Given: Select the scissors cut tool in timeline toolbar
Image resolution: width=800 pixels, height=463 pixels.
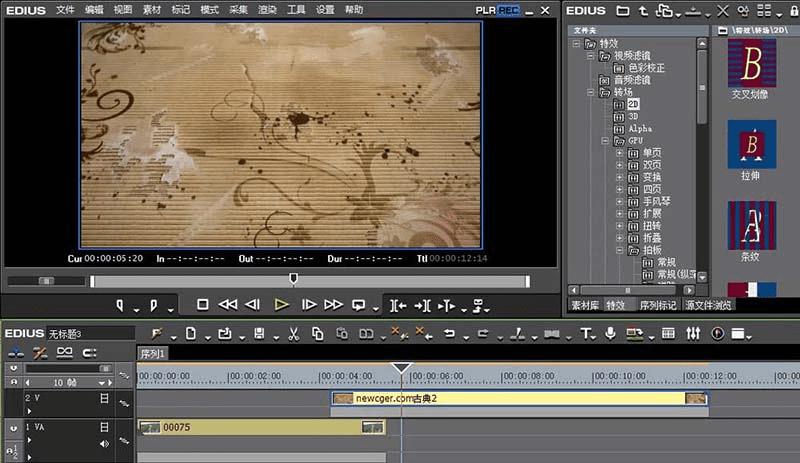Looking at the screenshot, I should (294, 333).
